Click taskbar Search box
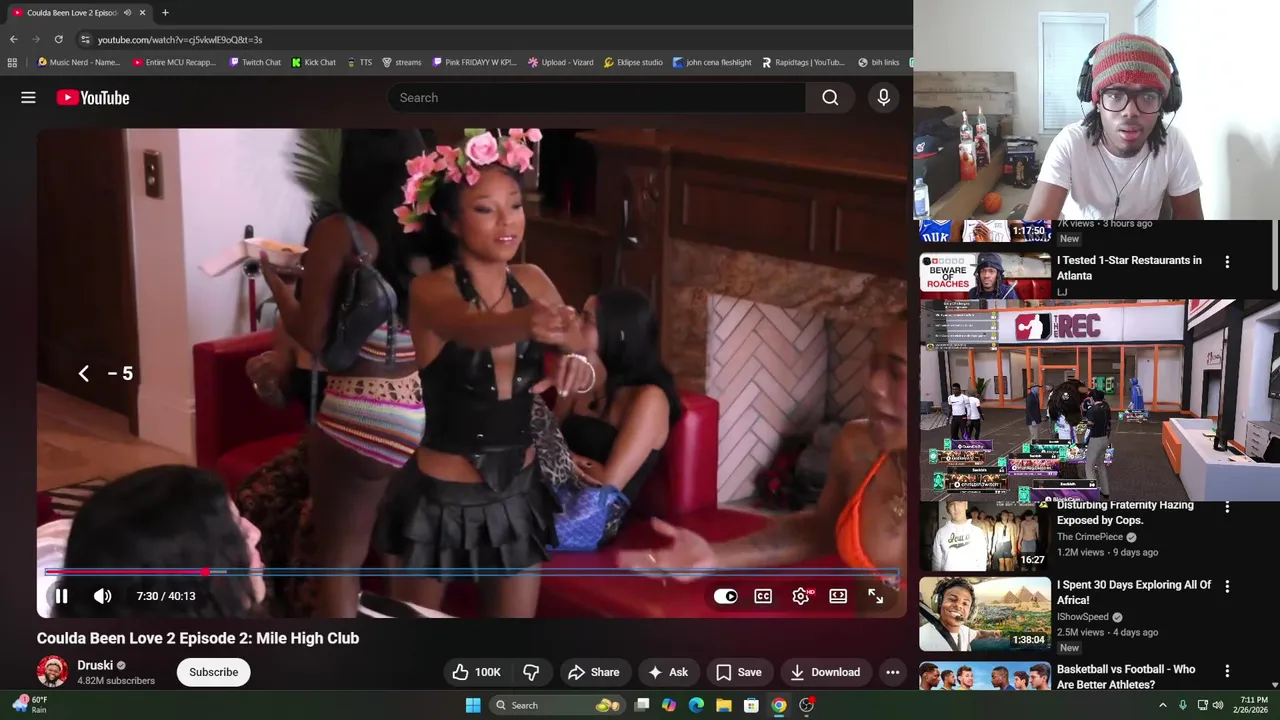 point(557,705)
